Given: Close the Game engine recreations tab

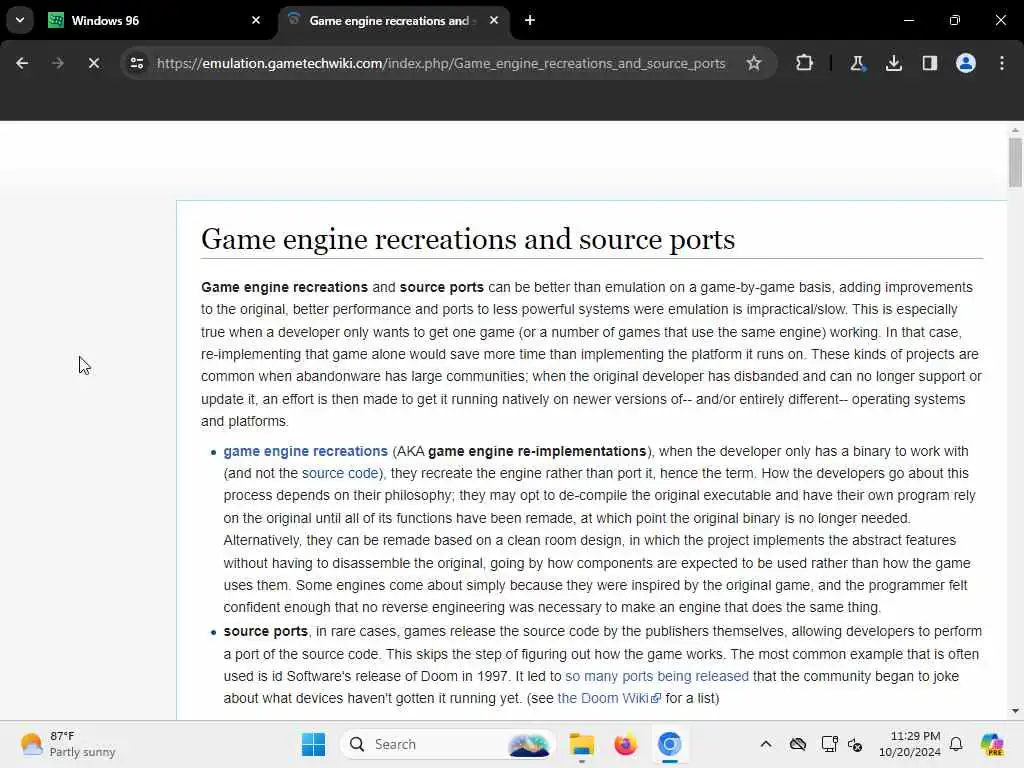Looking at the screenshot, I should pyautogui.click(x=494, y=20).
